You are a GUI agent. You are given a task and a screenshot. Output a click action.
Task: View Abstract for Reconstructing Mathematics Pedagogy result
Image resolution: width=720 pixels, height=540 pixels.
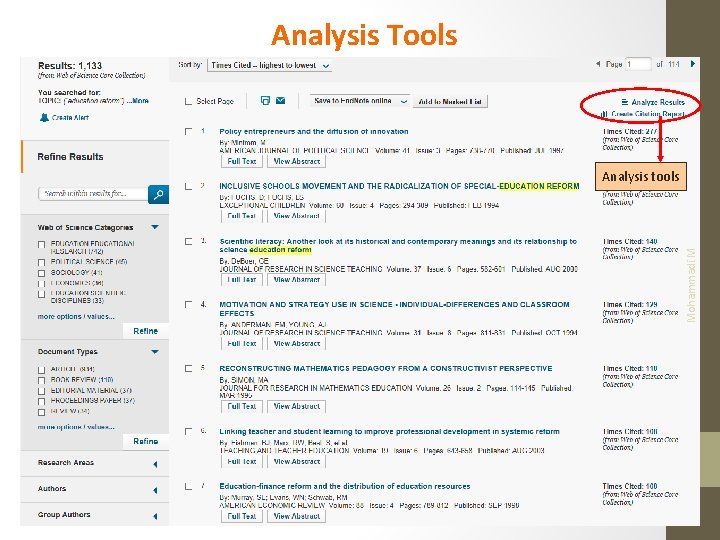click(x=297, y=406)
